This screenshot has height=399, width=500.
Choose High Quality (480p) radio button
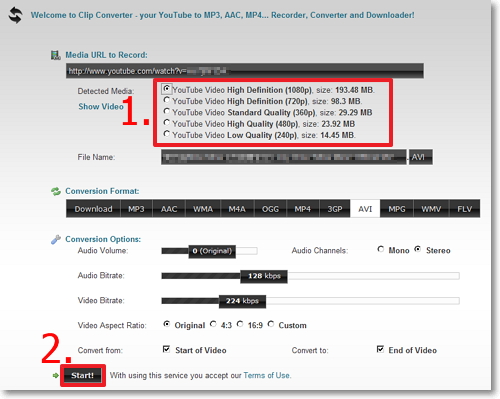pos(166,123)
